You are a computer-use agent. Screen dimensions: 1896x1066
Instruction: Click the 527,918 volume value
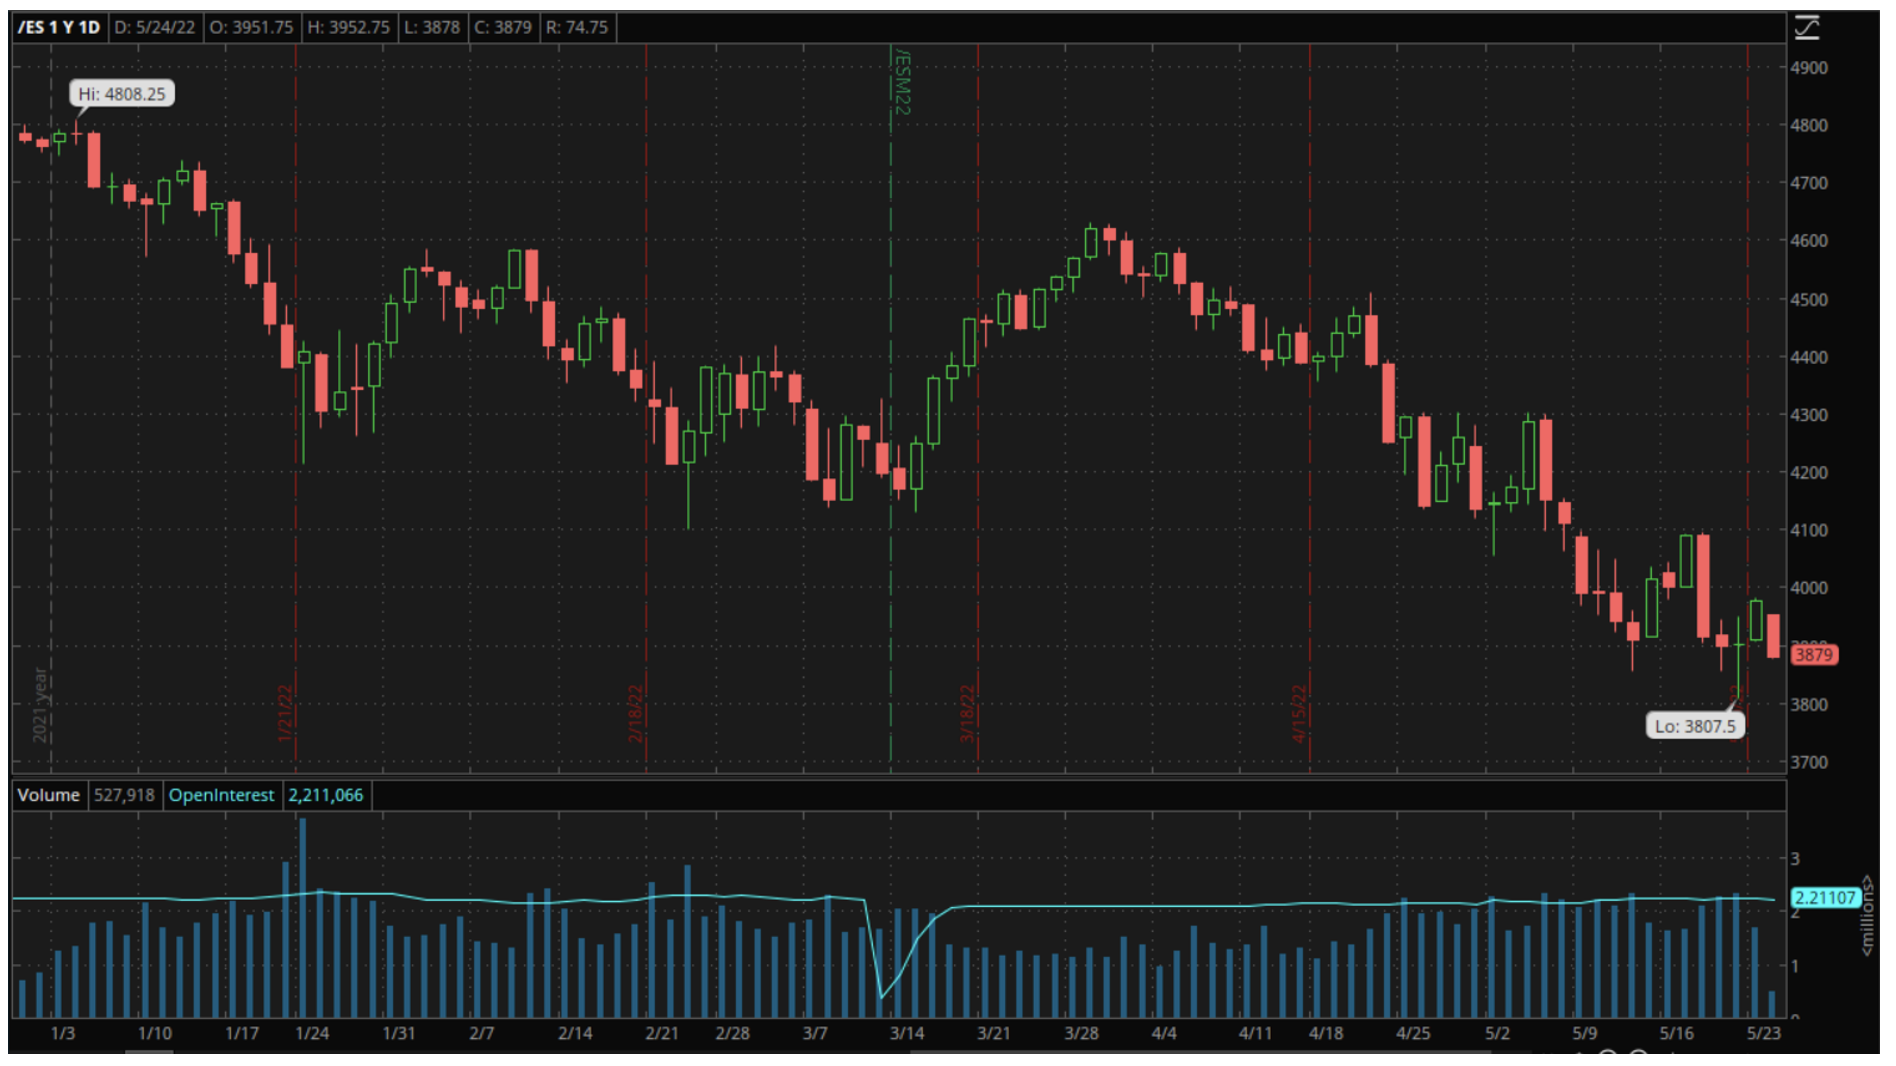[x=124, y=795]
